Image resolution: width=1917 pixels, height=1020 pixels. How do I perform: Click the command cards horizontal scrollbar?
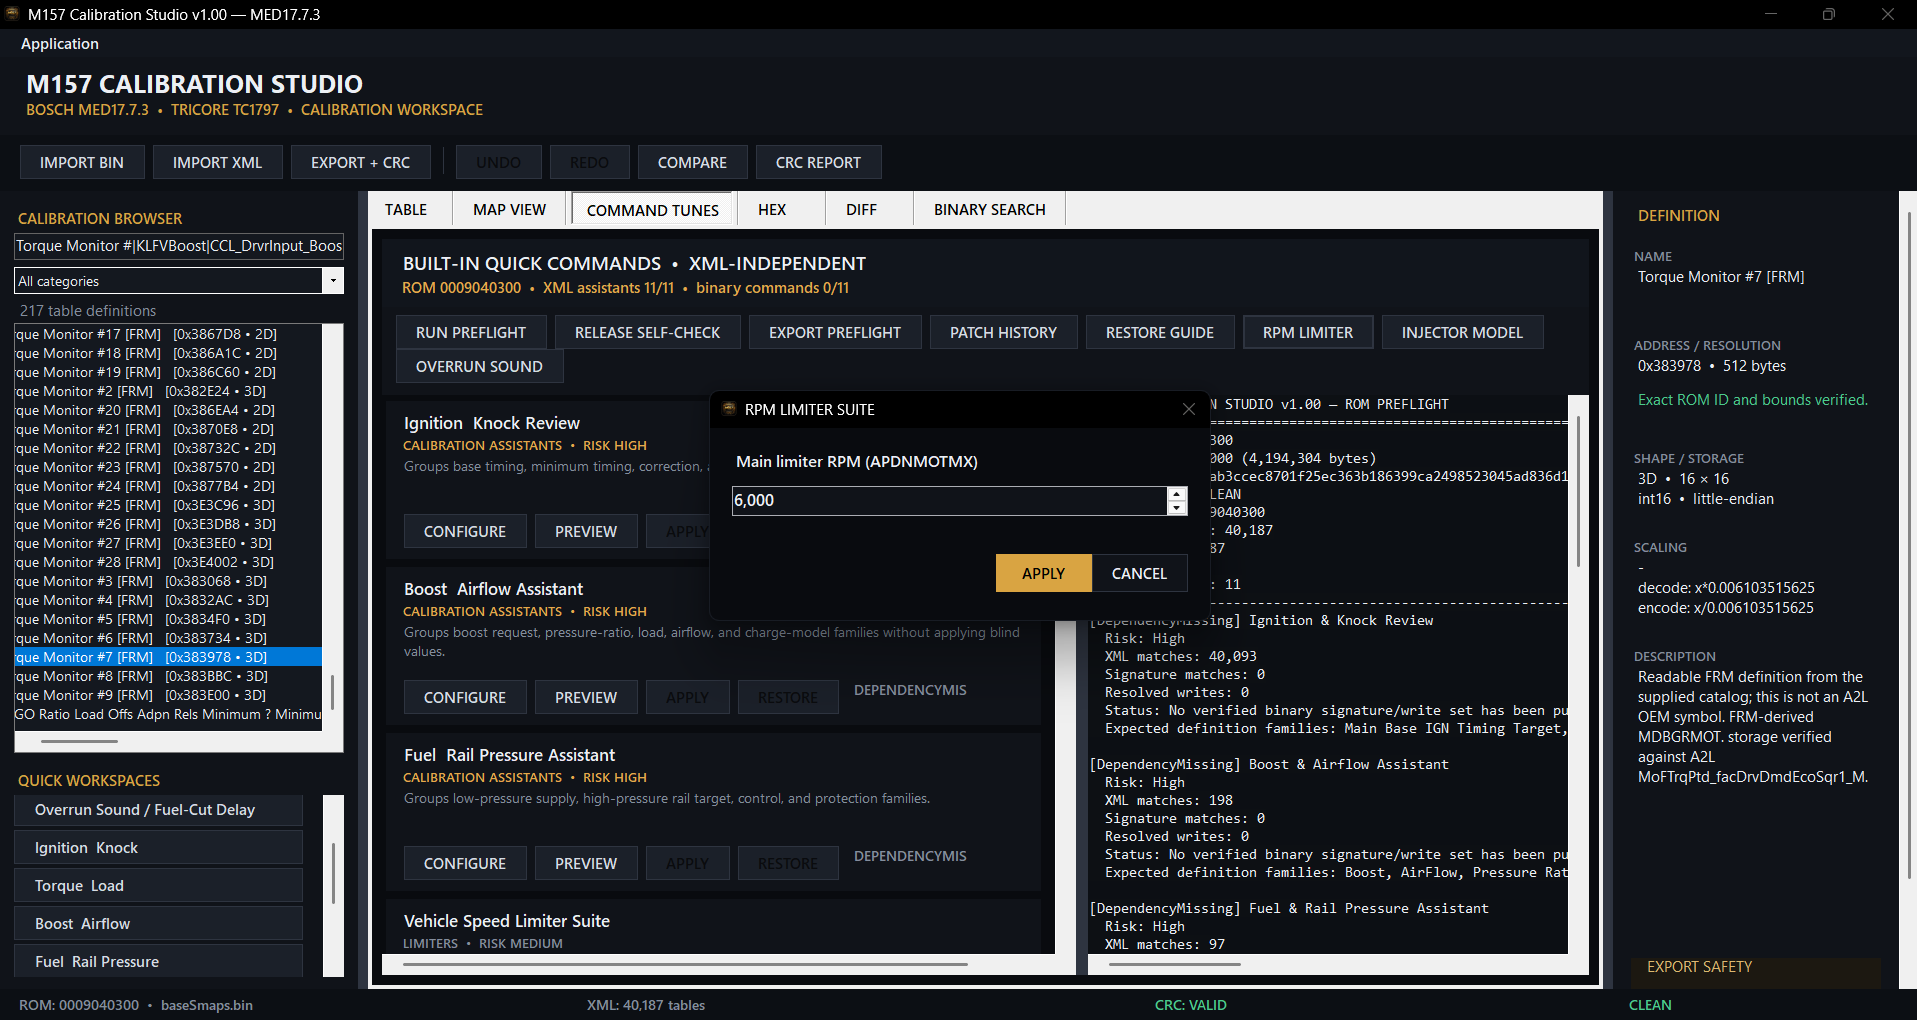tap(685, 964)
